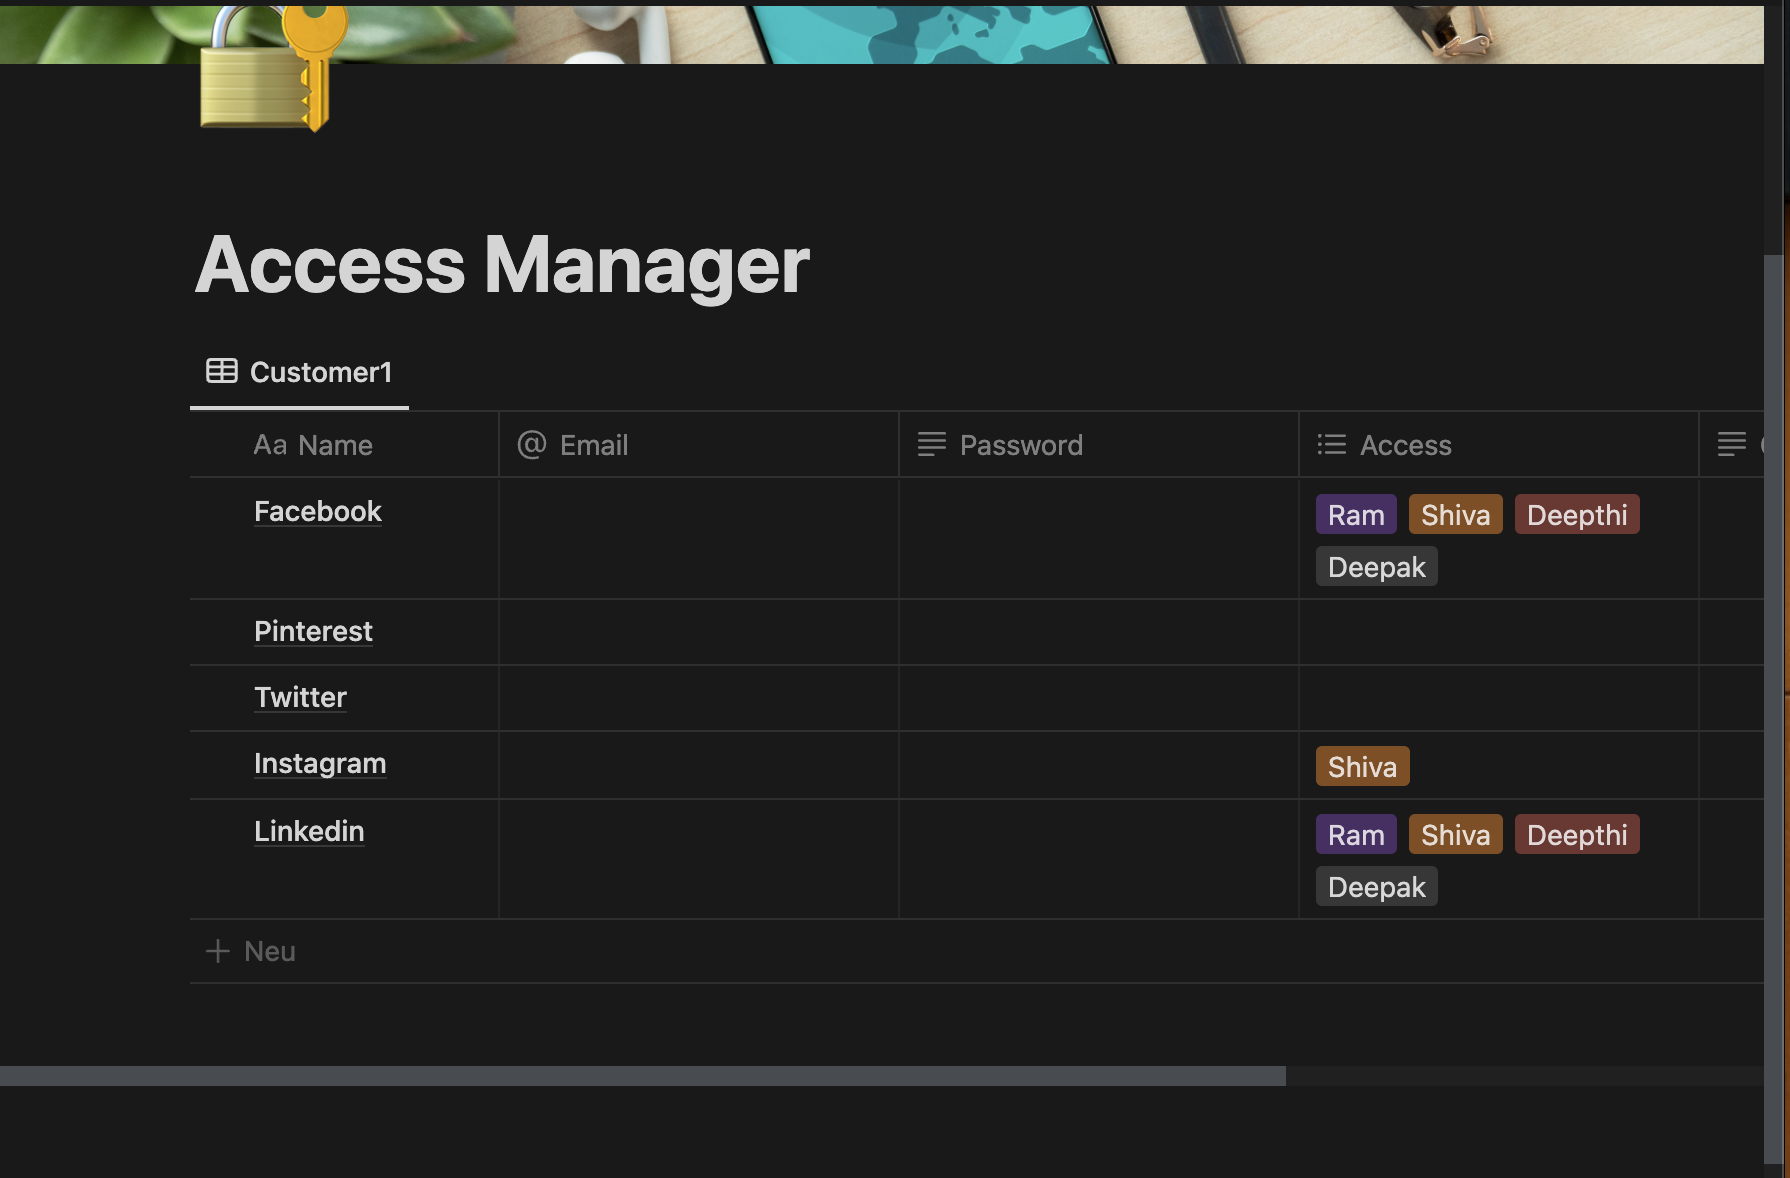The image size is (1790, 1178).
Task: Click the text-lines icon in Password header
Action: (932, 444)
